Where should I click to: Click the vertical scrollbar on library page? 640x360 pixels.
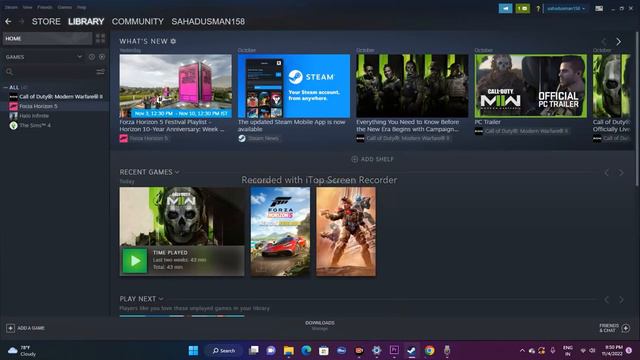tap(637, 108)
